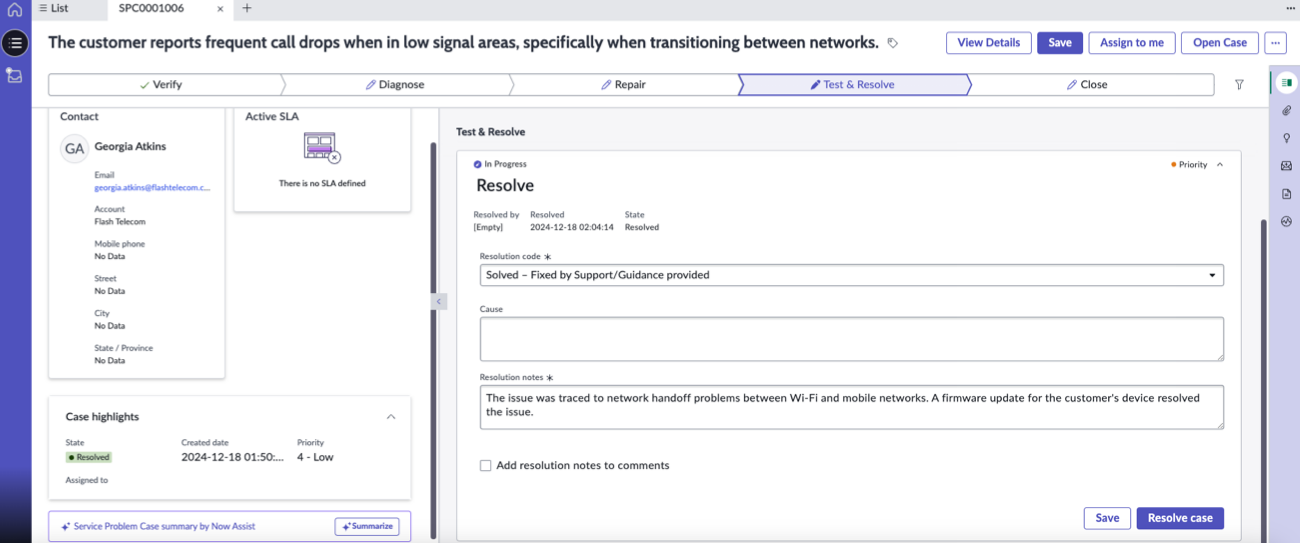
Task: Click Save at the bottom of the Resolve form
Action: 1107,518
